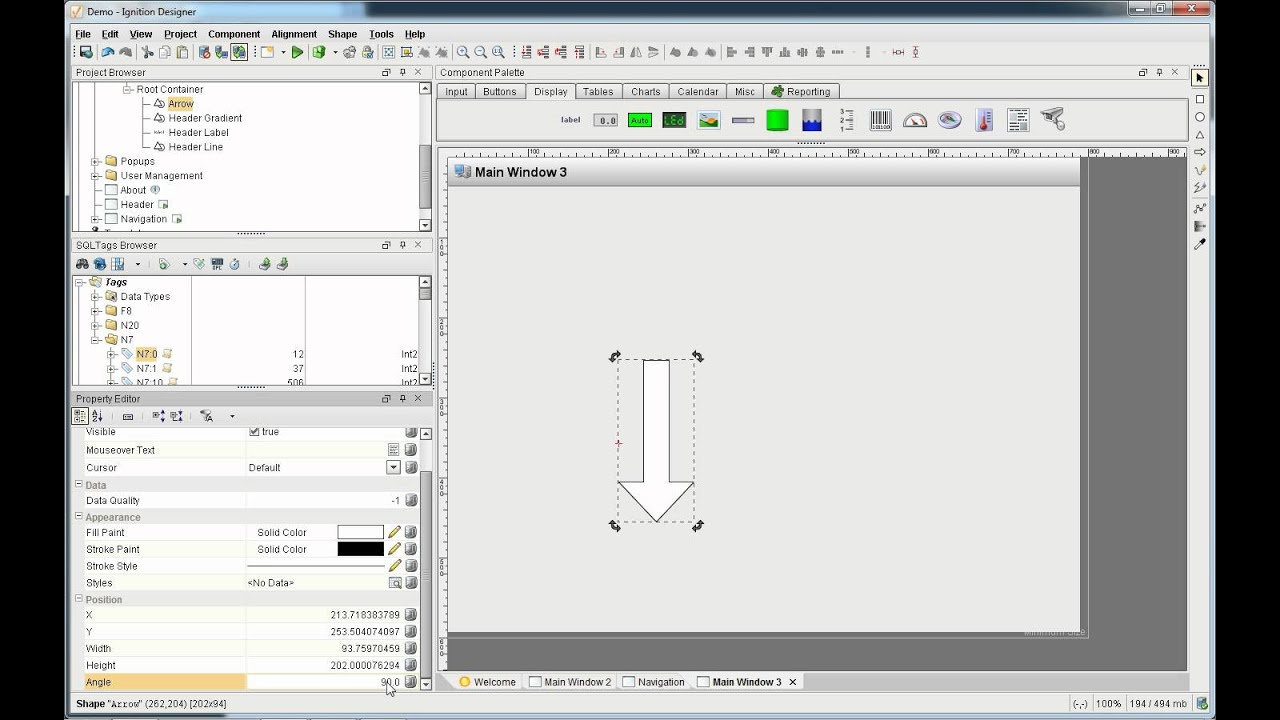Select the eyedropper tool
1280x720 pixels.
(x=1200, y=244)
